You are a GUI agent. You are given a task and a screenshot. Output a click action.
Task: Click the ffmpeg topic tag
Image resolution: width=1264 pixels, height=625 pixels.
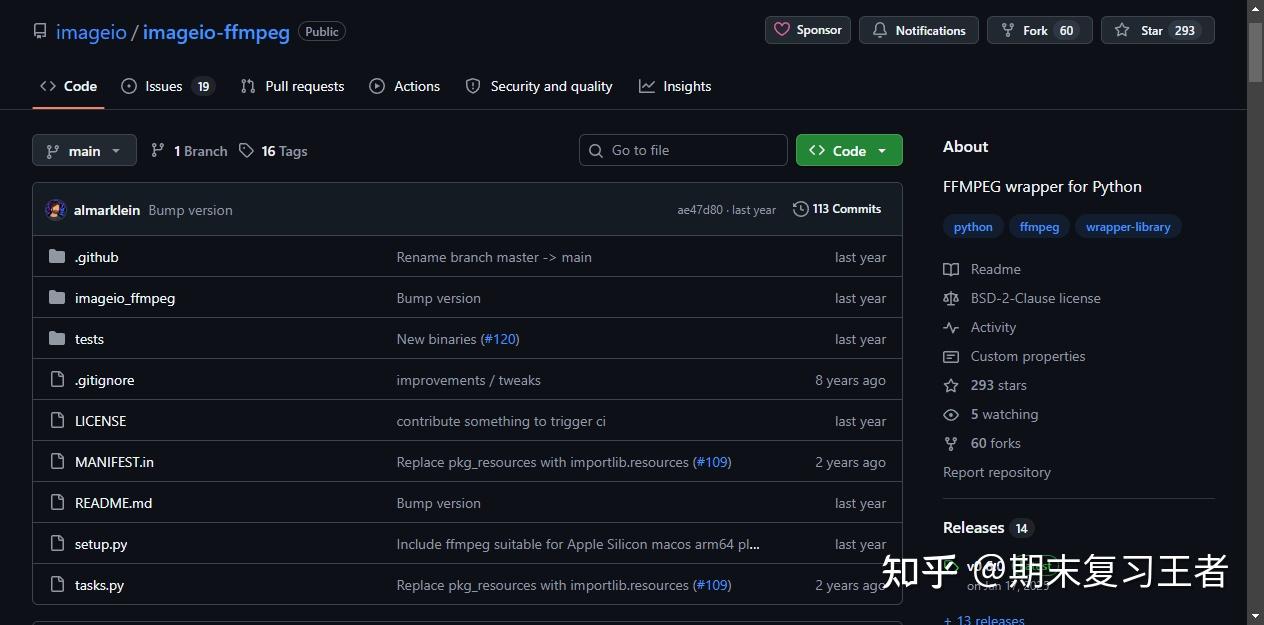pos(1039,227)
